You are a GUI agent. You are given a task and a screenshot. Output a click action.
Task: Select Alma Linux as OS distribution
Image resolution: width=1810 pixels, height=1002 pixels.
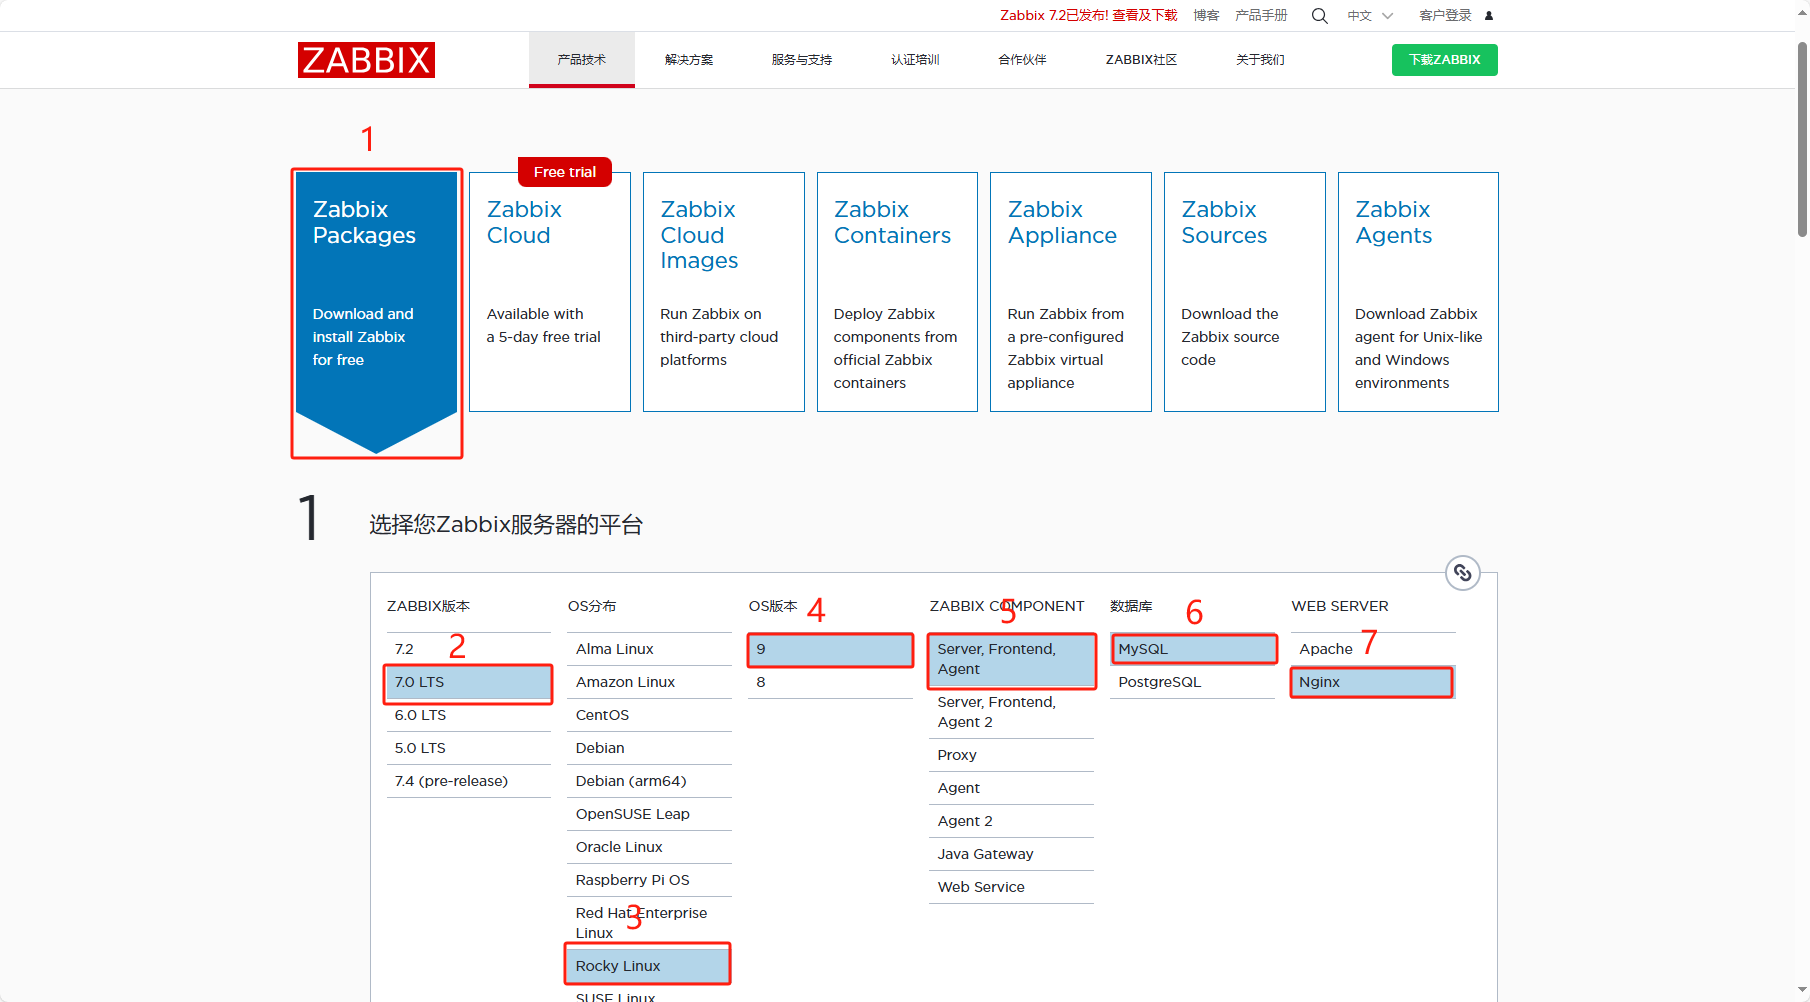[650, 649]
